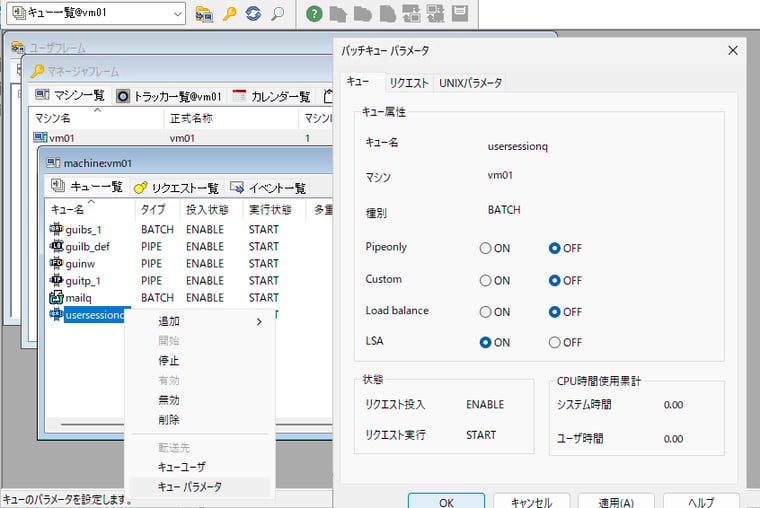760x508 pixels.
Task: Open the トラッカ一覧@vm01 tab
Action: pos(169,96)
